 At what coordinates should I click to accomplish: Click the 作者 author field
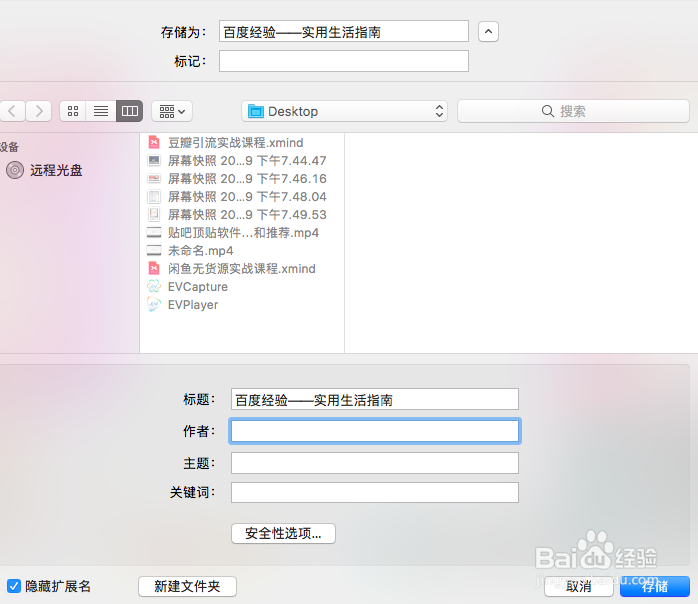coord(375,431)
